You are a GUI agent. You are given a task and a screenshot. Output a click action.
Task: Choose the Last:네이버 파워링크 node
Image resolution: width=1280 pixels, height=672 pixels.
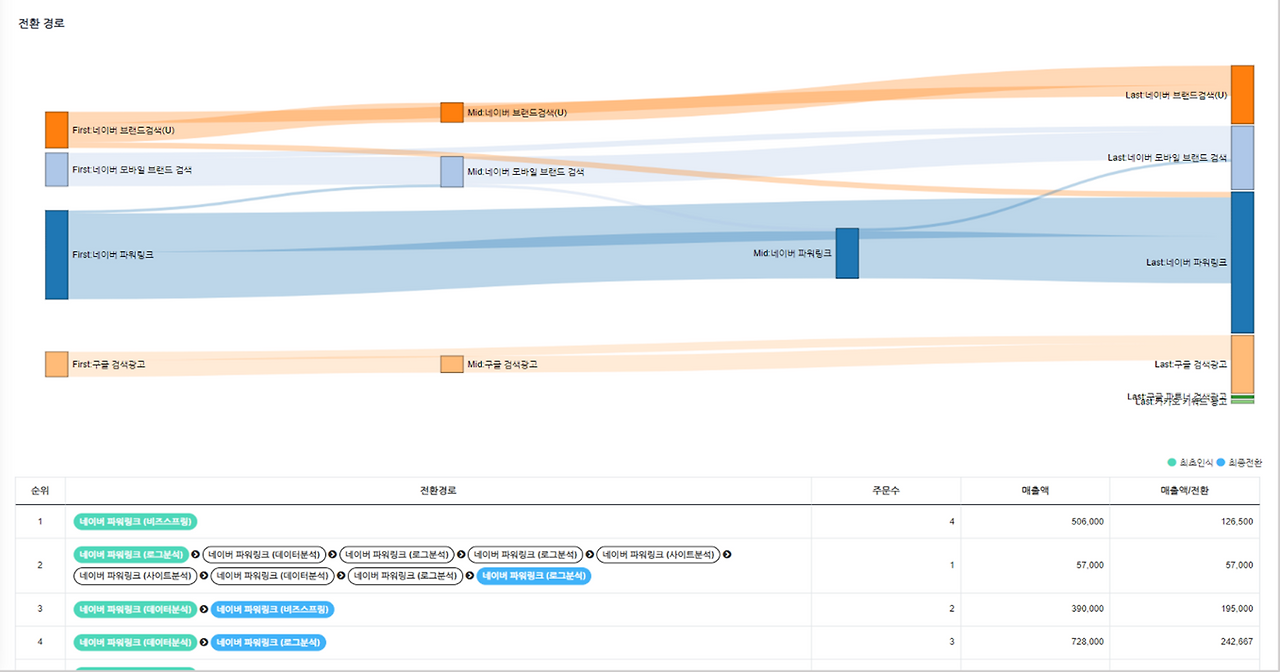click(x=1242, y=262)
